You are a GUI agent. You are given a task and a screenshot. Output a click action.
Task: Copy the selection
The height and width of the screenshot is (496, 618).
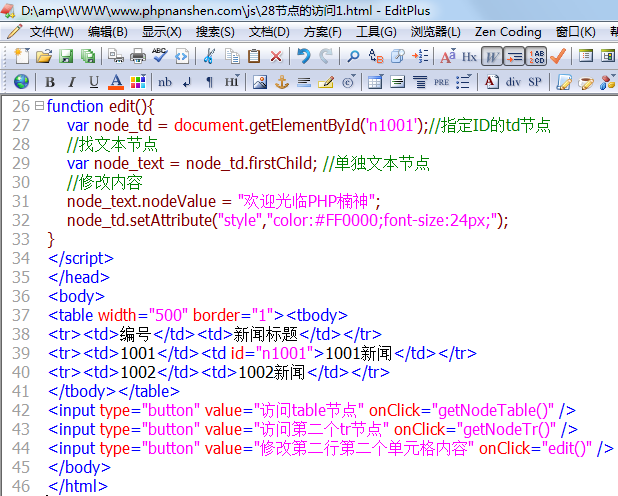(x=232, y=56)
